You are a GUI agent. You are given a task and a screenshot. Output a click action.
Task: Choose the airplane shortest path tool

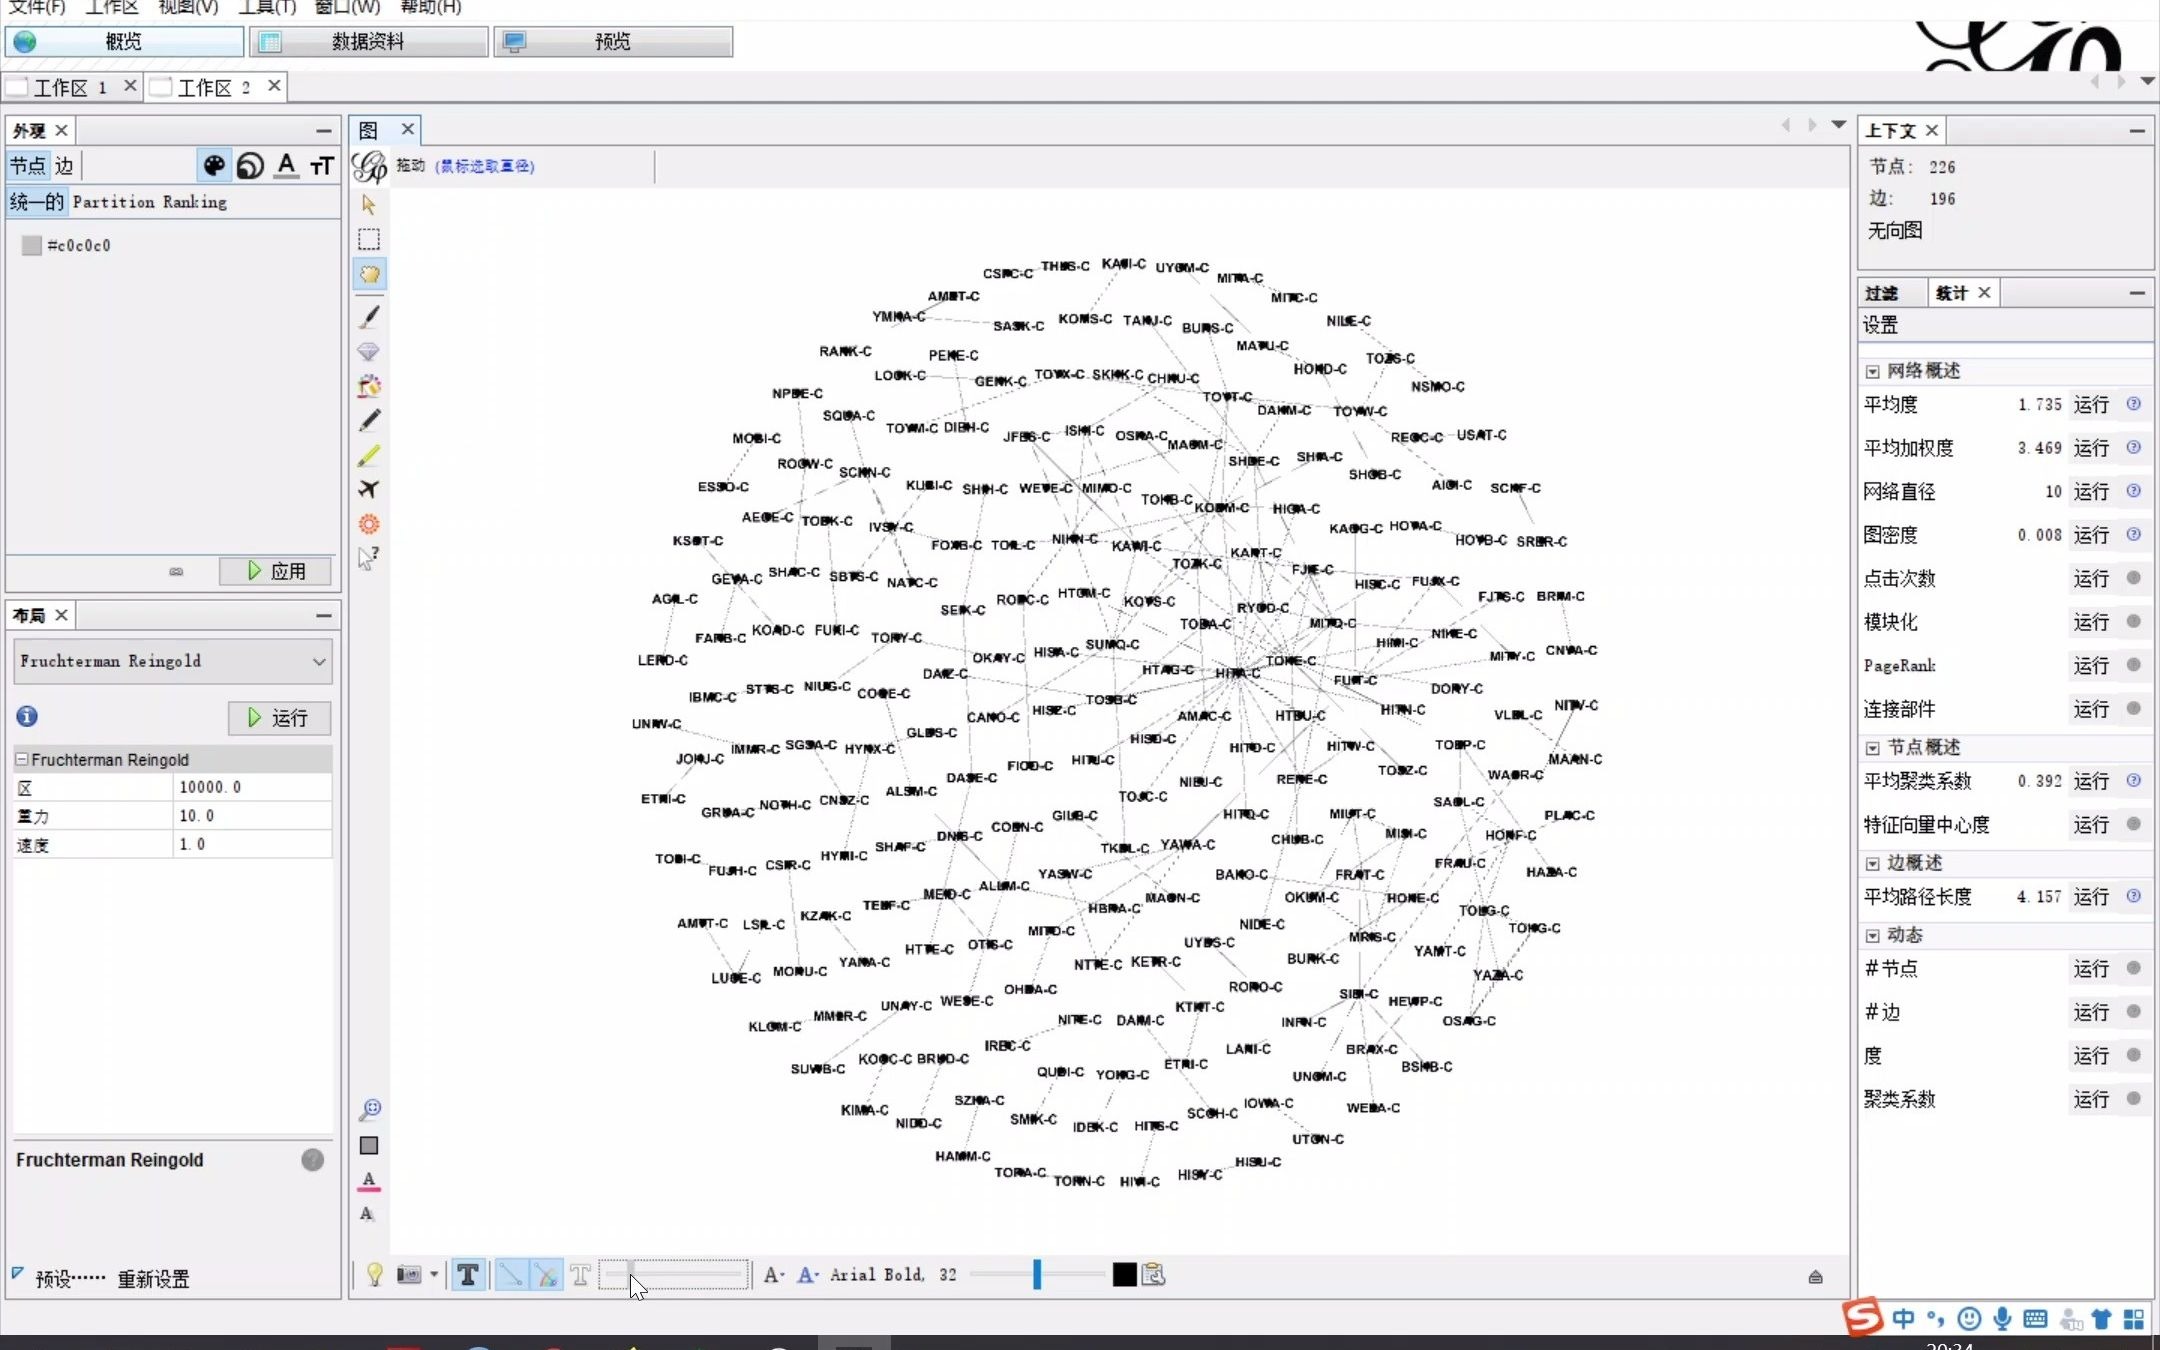[x=369, y=489]
